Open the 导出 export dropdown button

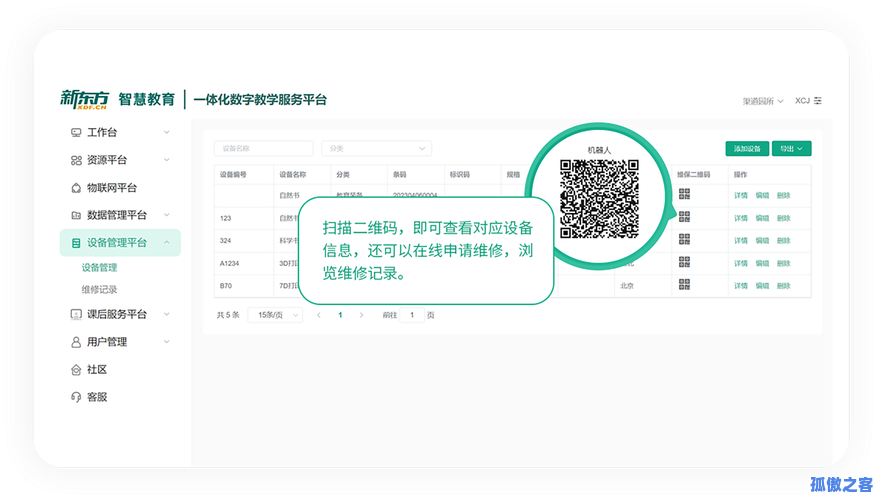click(791, 148)
